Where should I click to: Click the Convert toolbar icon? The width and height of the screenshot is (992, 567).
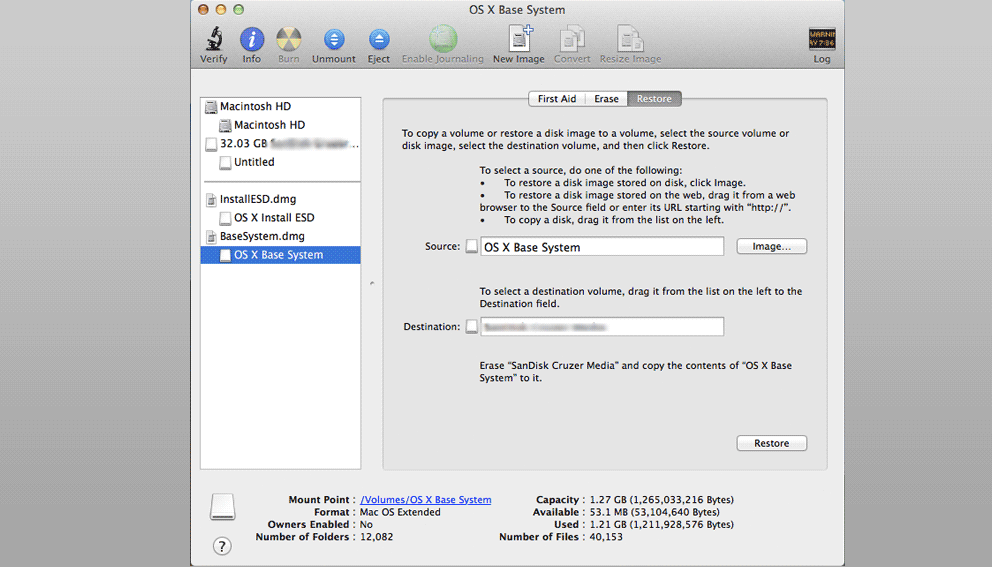click(x=572, y=39)
